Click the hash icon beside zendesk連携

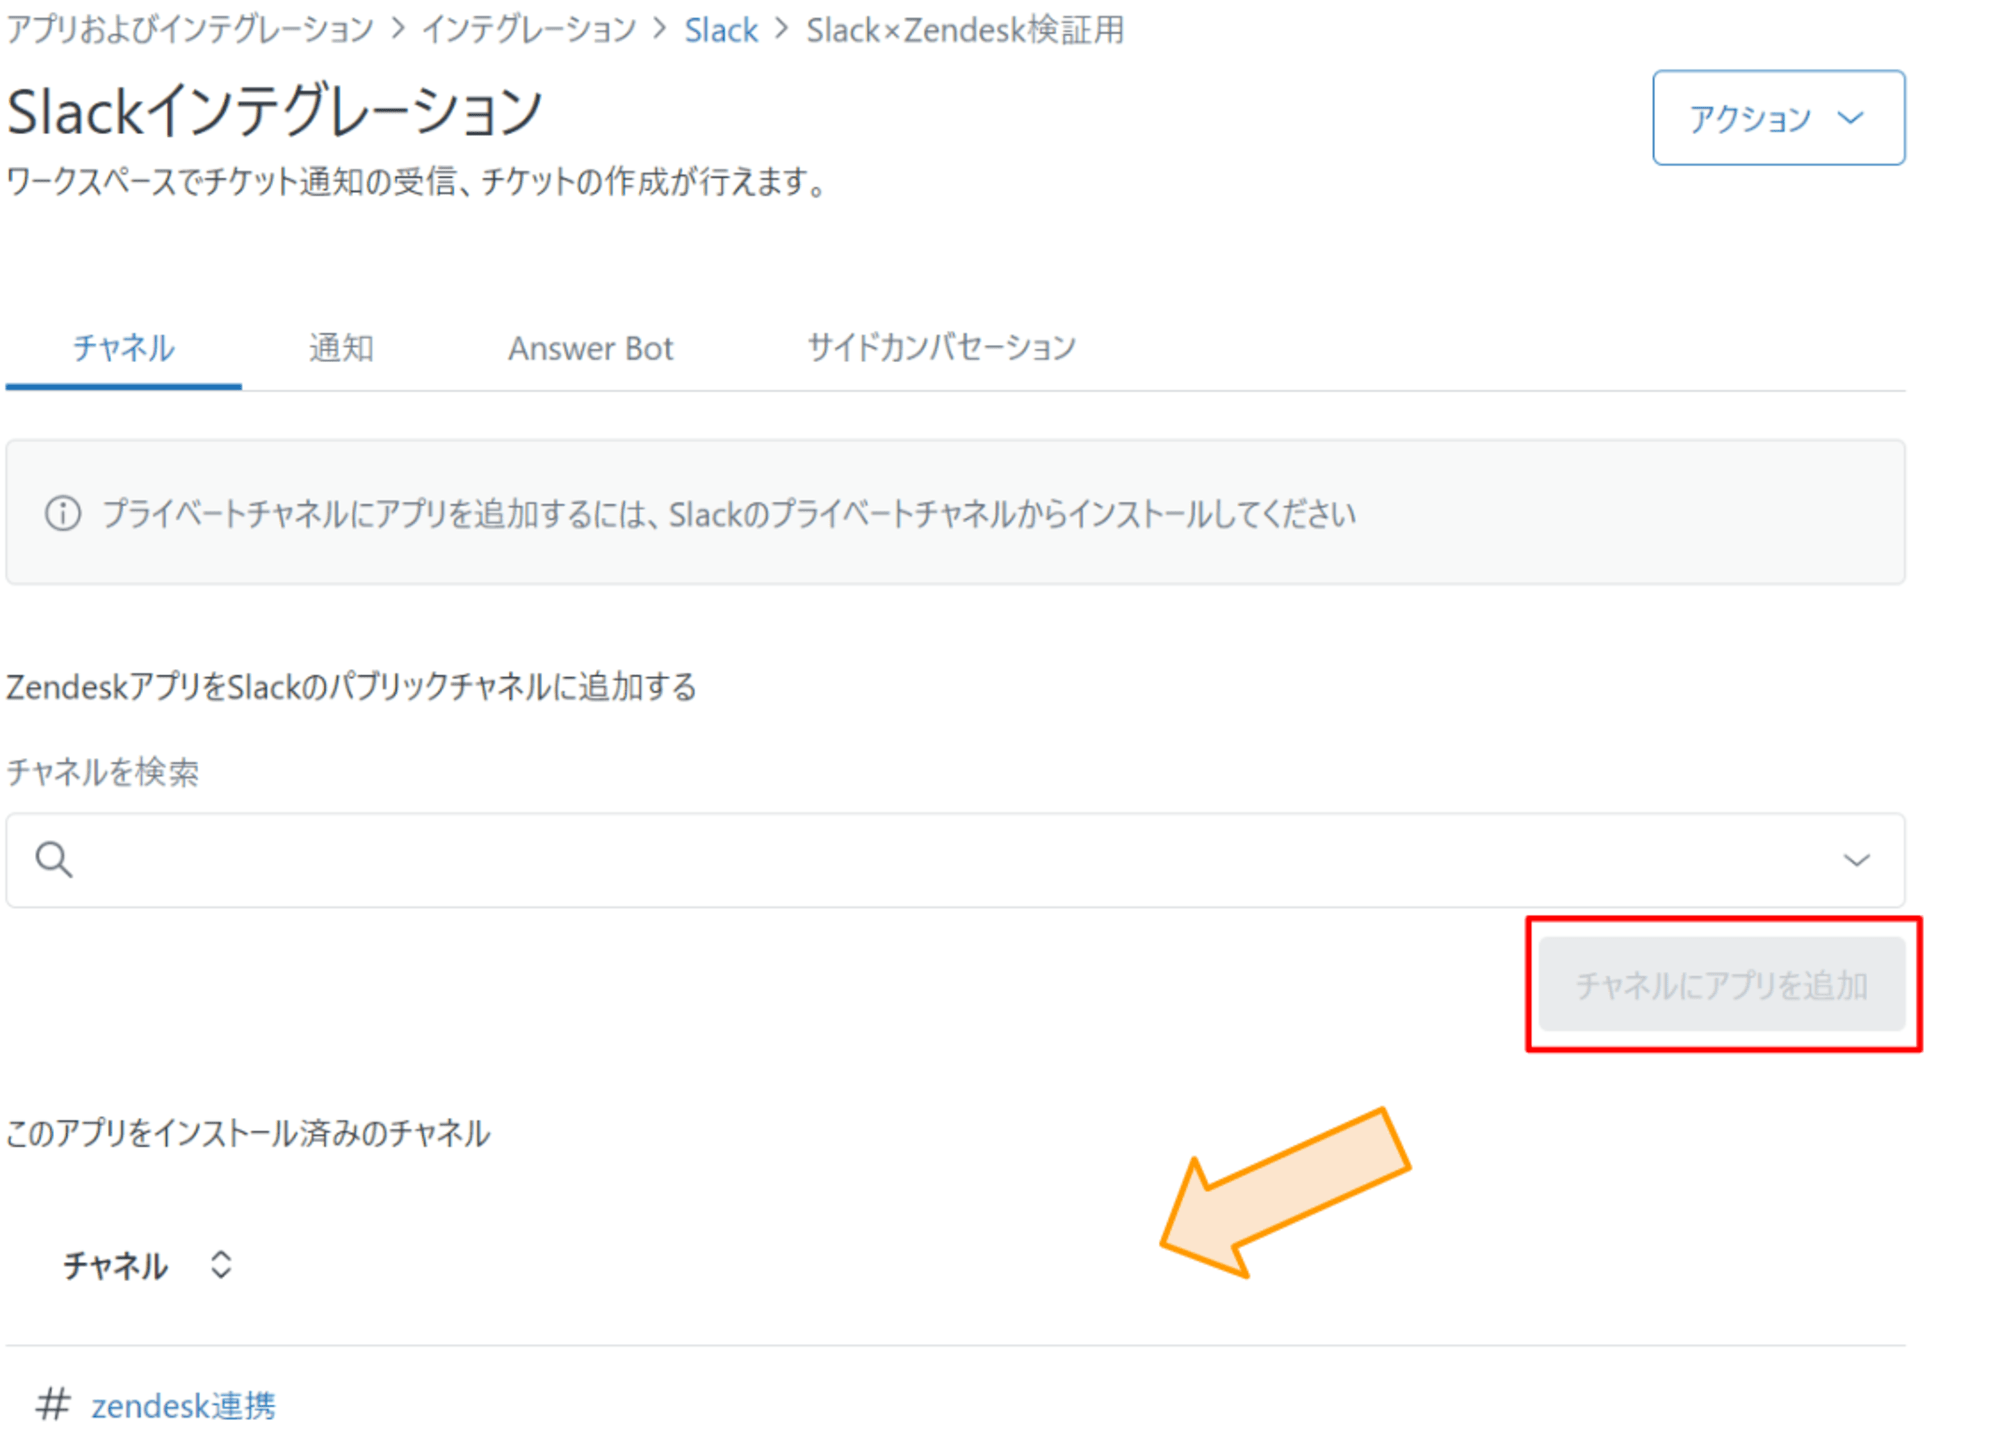[53, 1404]
